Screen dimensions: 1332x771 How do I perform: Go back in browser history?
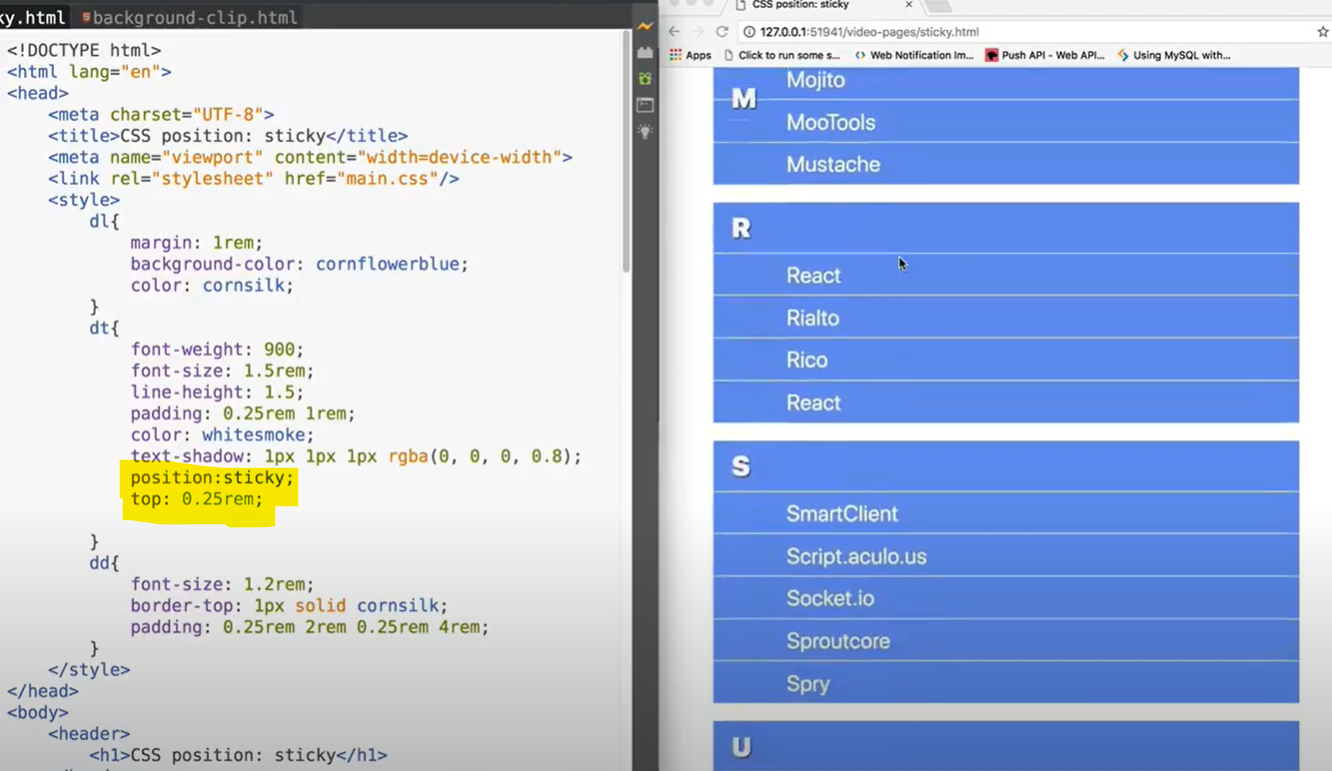(x=674, y=32)
